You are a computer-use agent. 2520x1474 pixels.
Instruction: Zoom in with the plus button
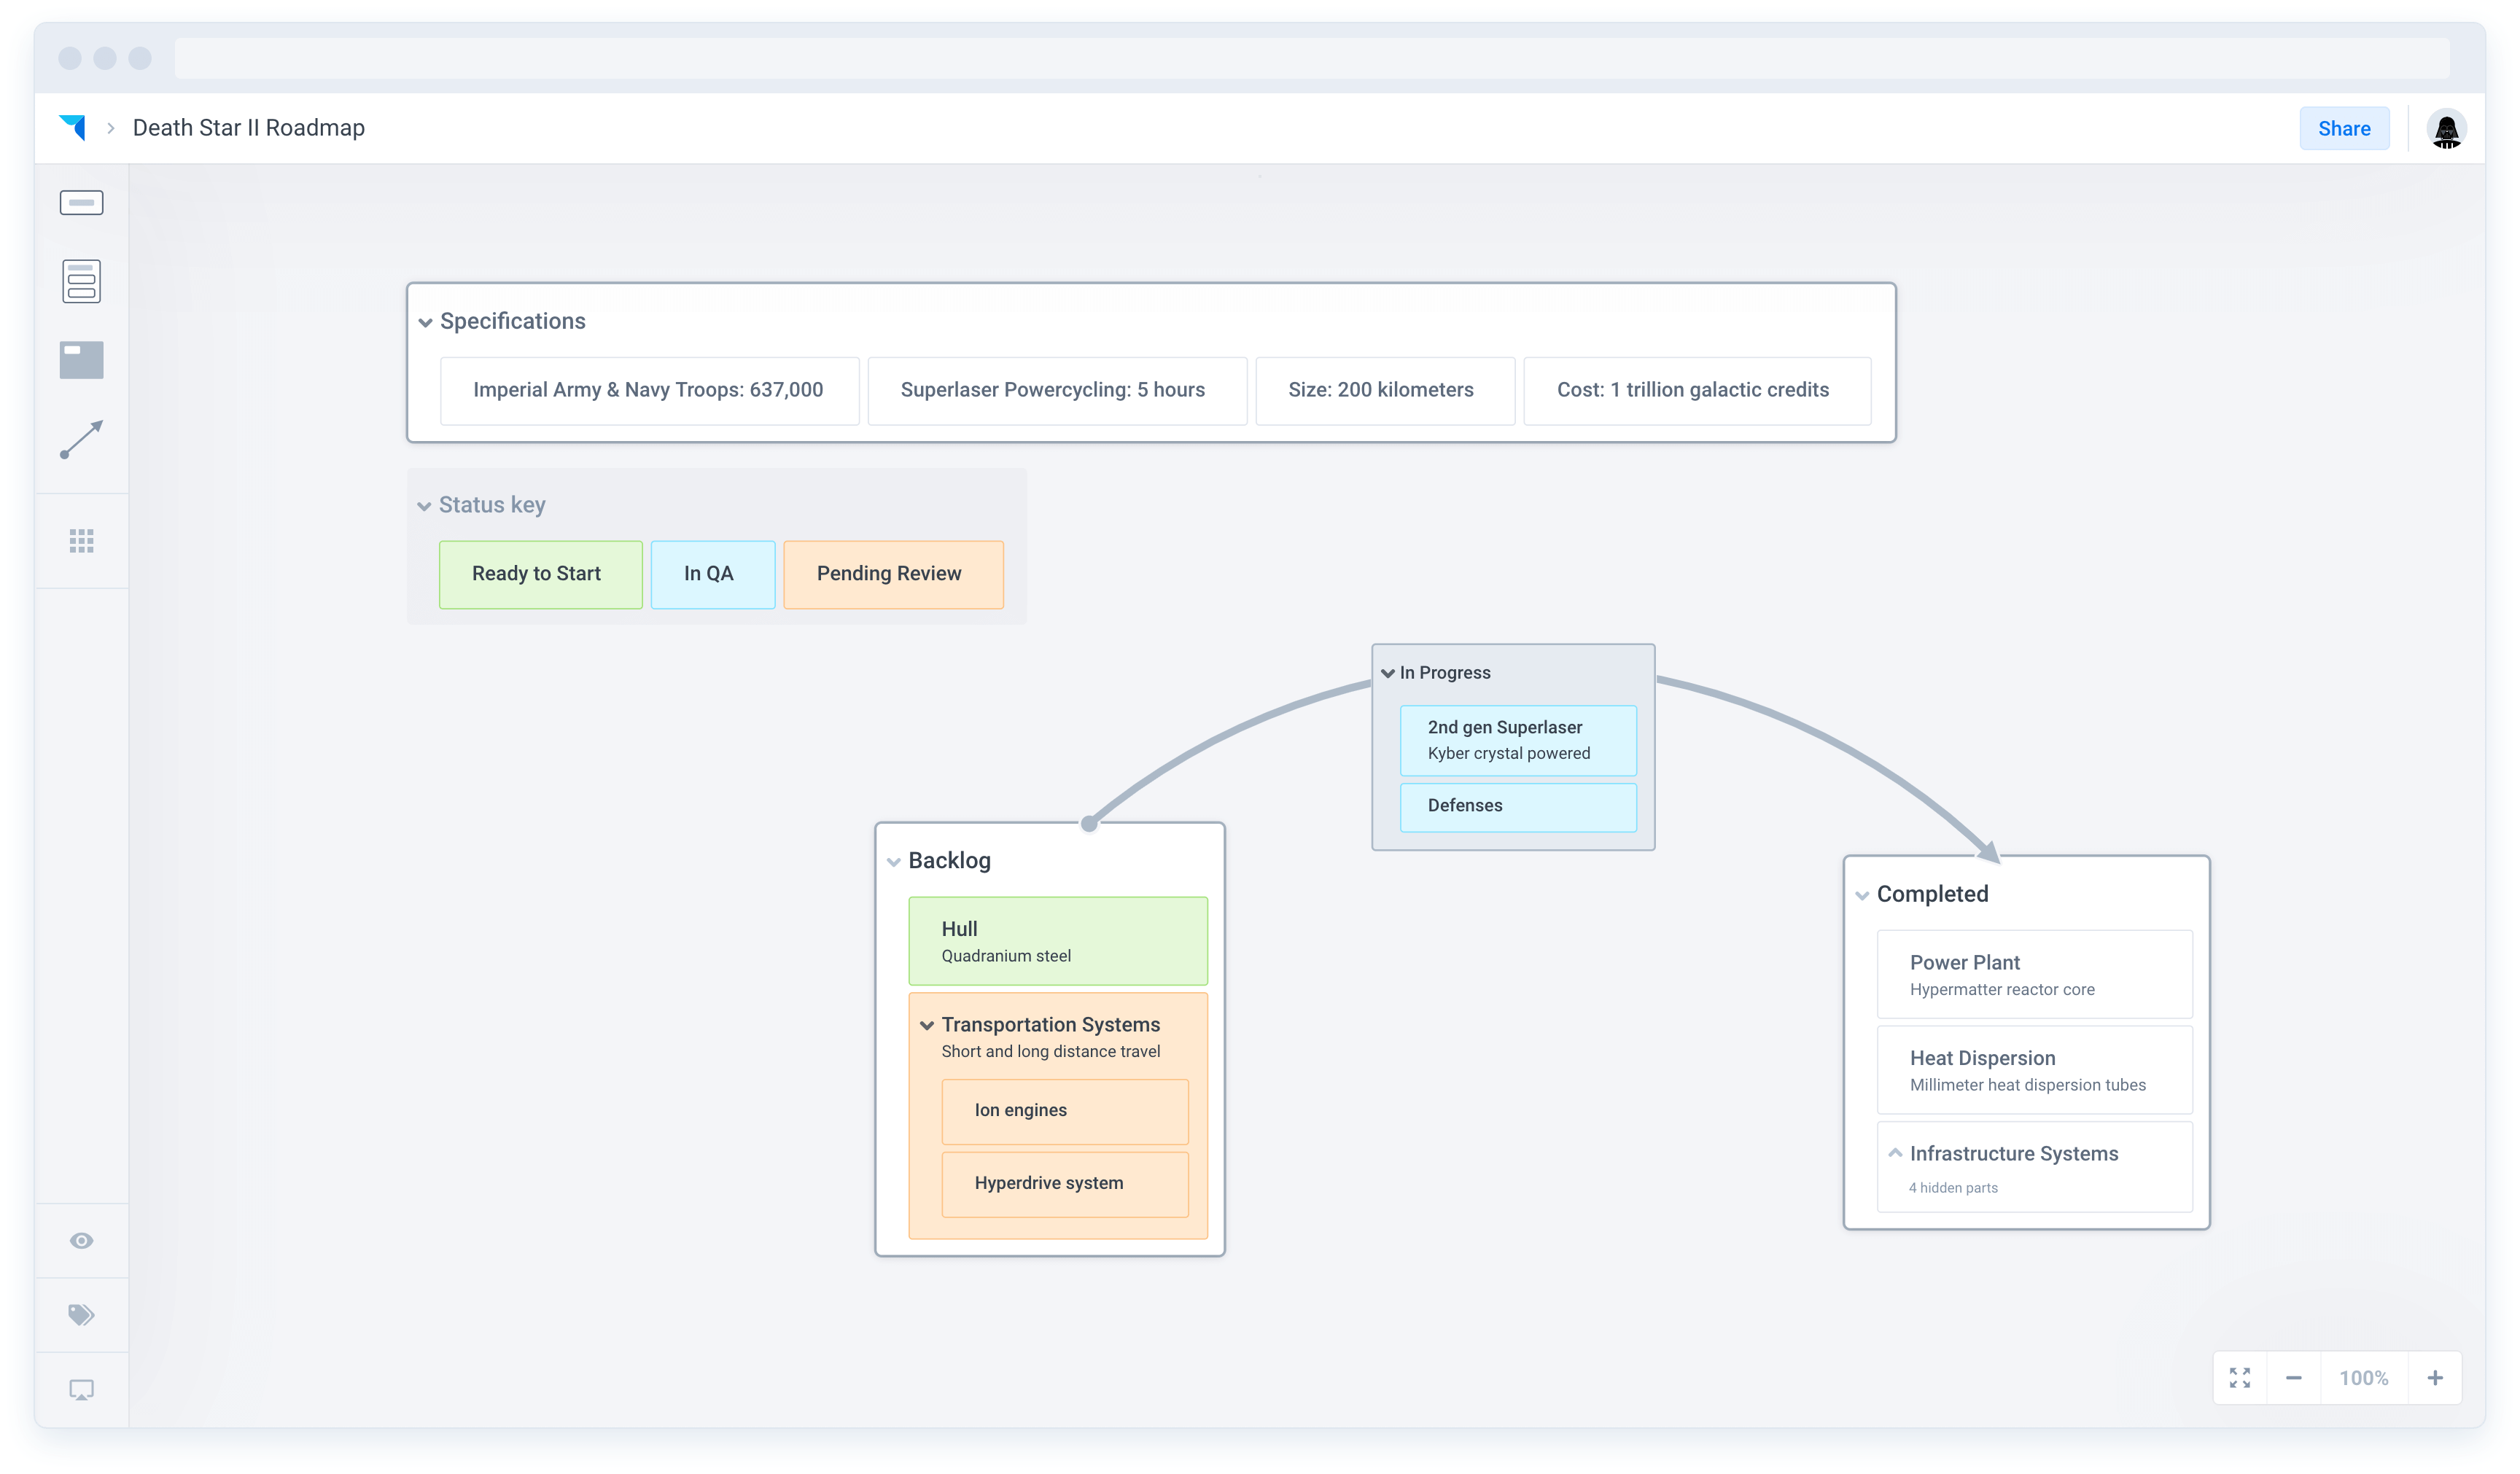2435,1378
